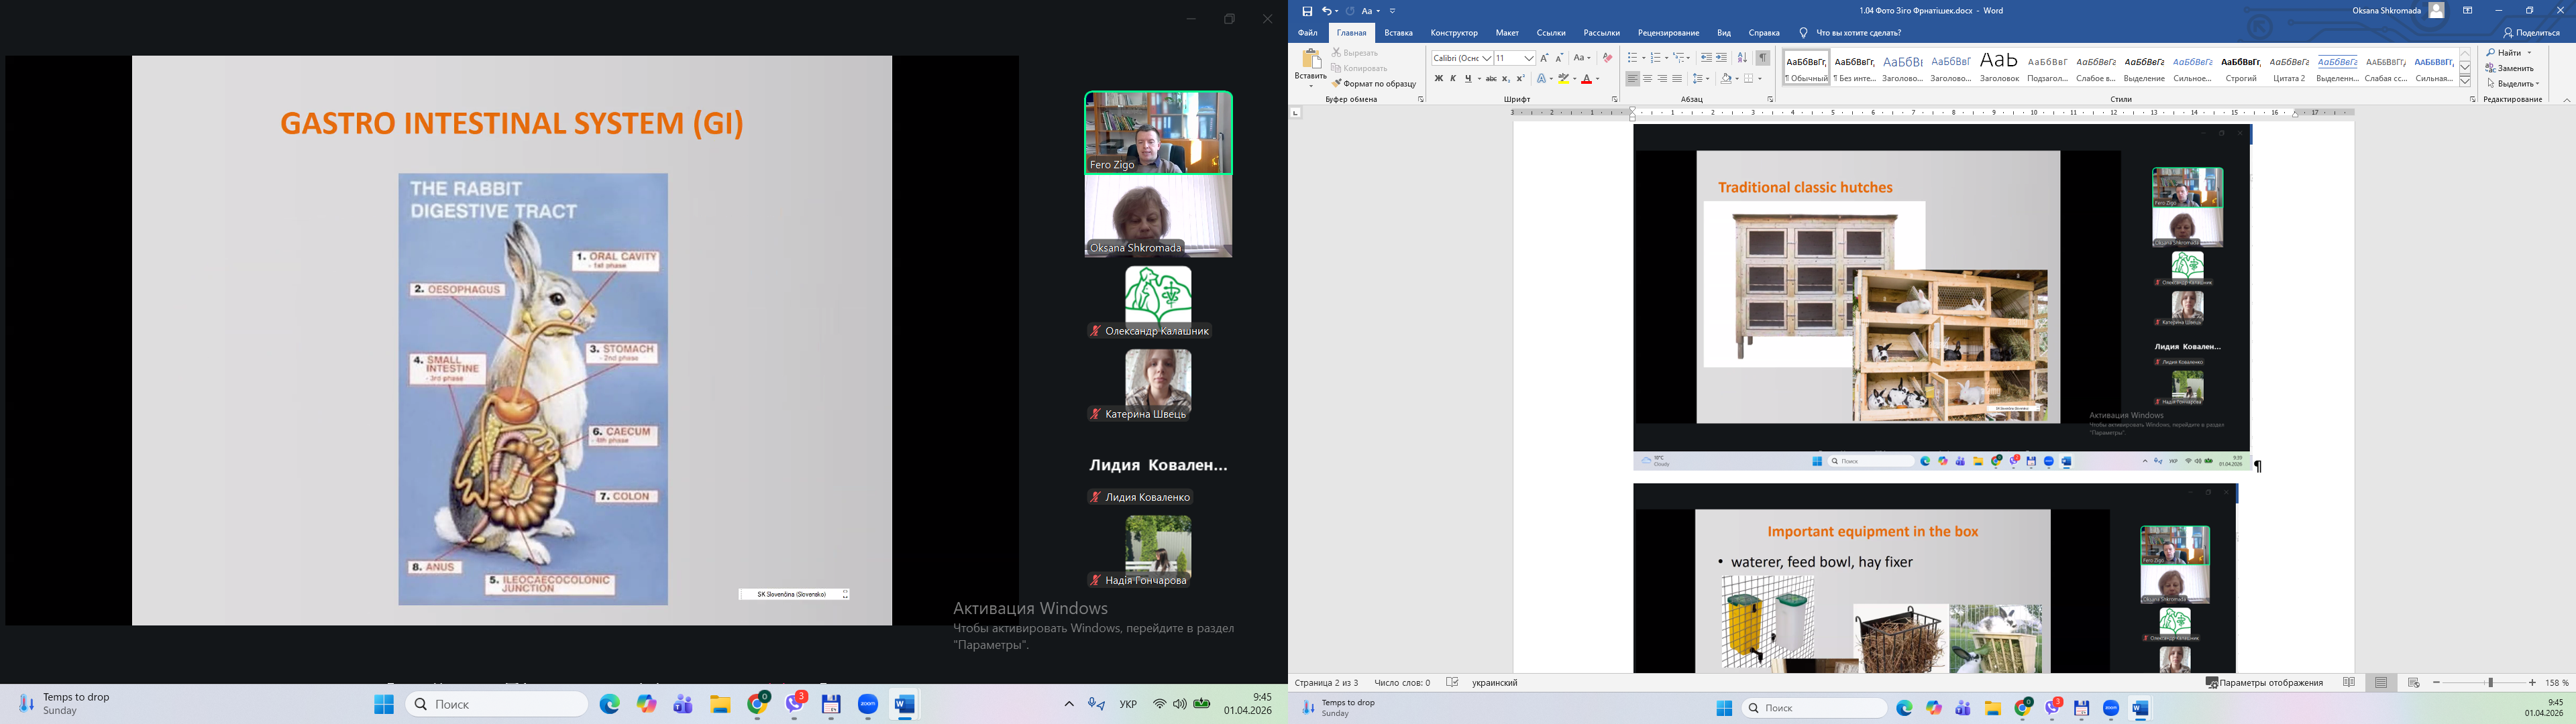The width and height of the screenshot is (2576, 724).
Task: Click Формат по образцу painter
Action: pyautogui.click(x=1374, y=84)
